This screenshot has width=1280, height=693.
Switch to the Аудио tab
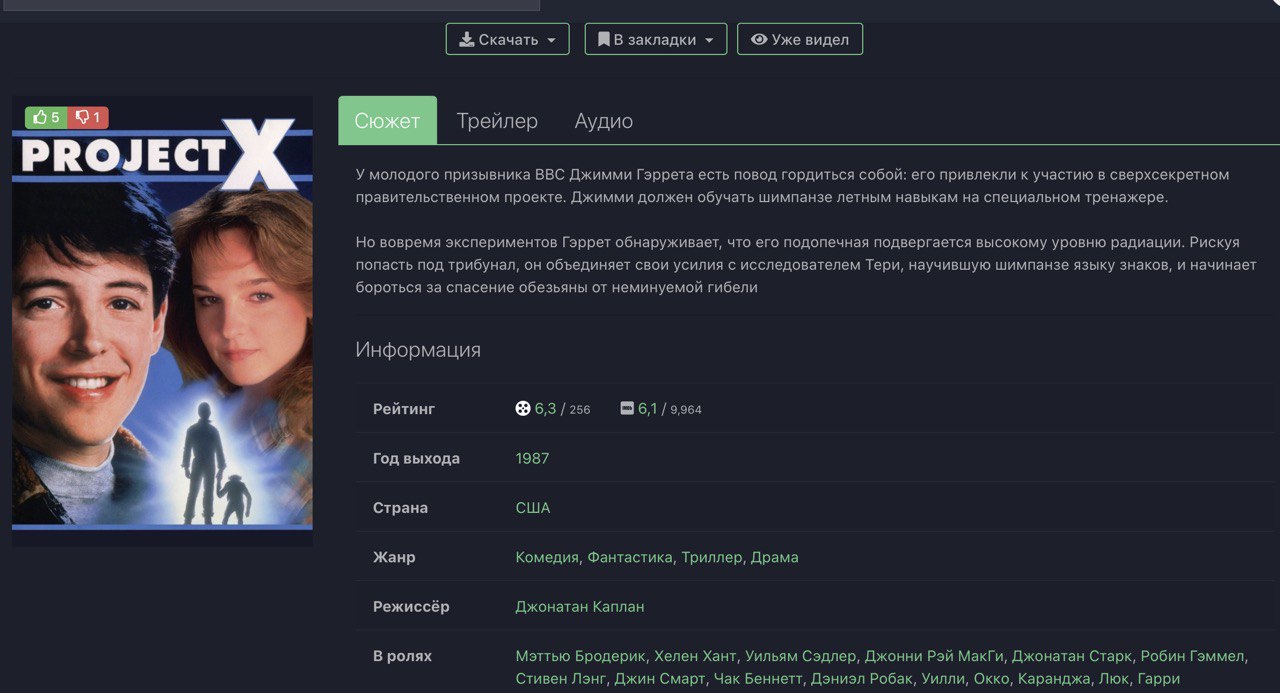[x=603, y=121]
